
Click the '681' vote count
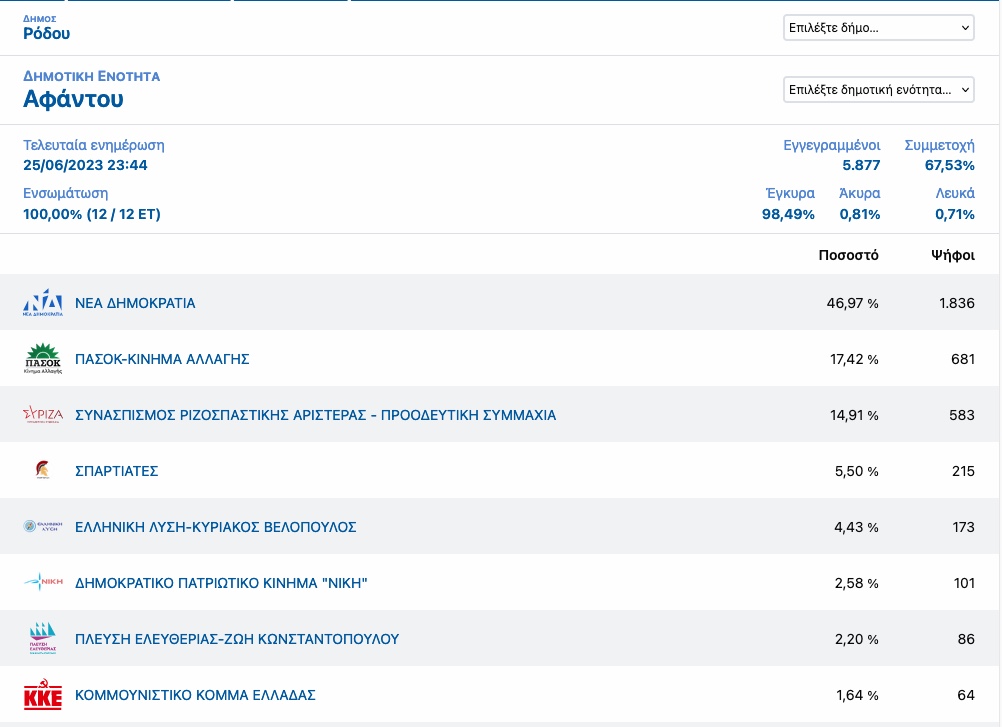963,359
